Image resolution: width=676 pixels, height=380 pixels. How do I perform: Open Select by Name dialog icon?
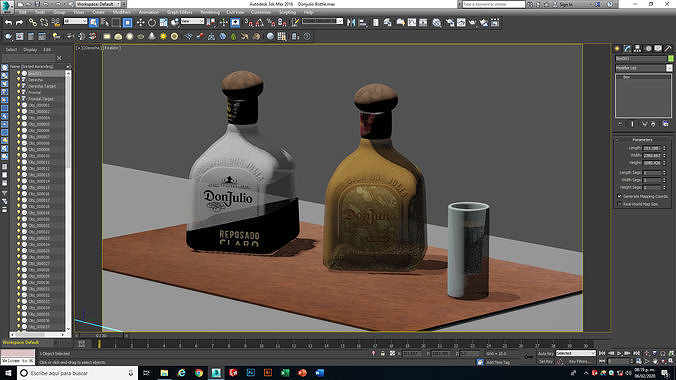[x=105, y=22]
